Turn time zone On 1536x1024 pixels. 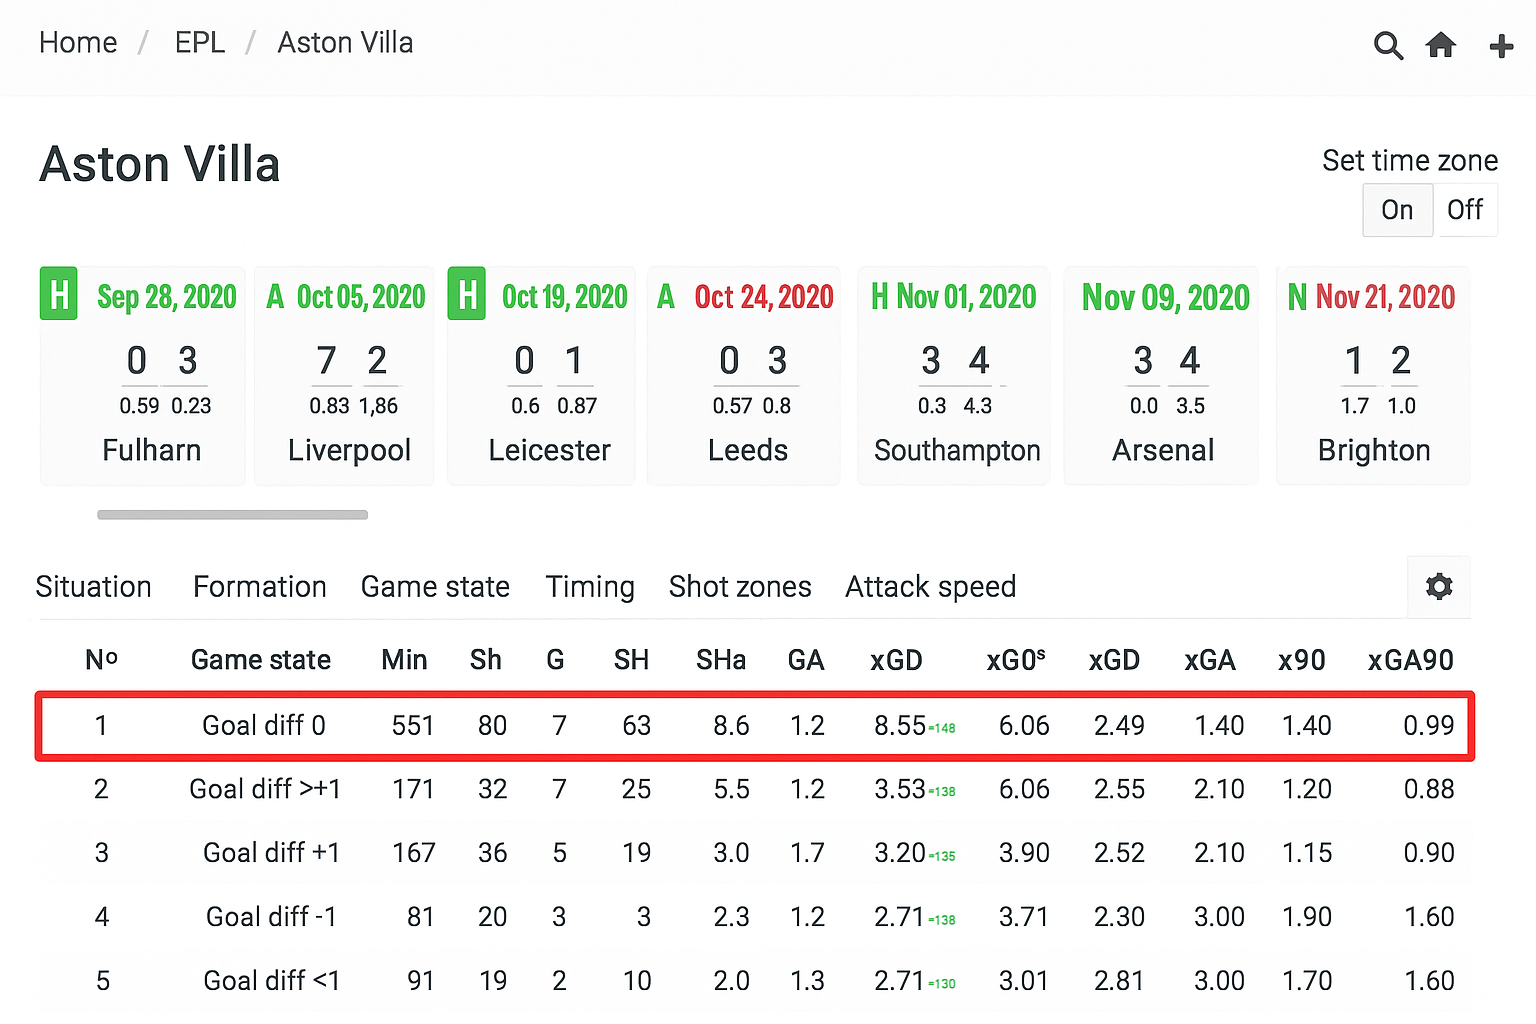(1397, 210)
